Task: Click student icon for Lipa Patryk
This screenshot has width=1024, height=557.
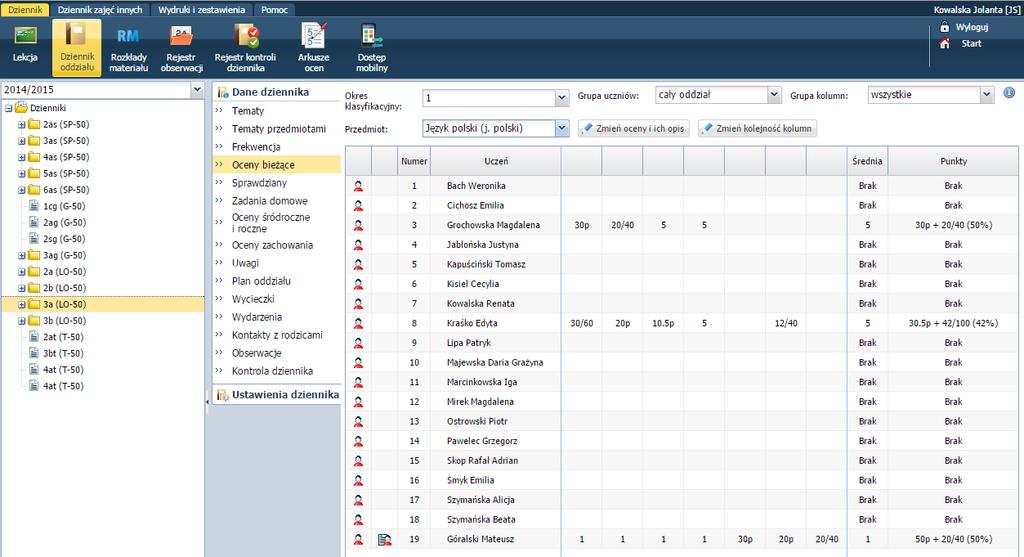Action: [358, 343]
